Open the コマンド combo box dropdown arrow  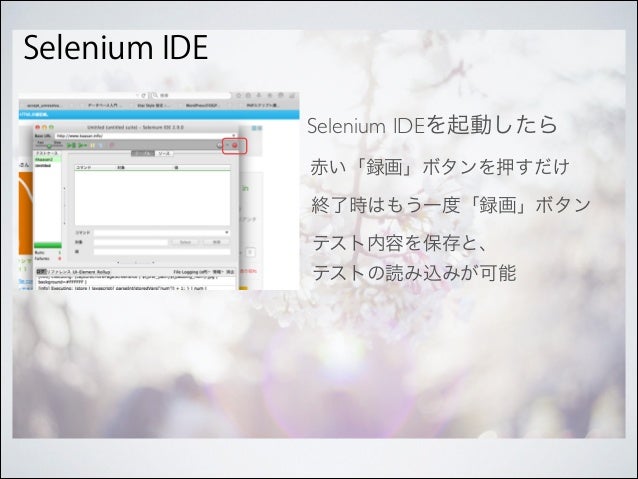click(227, 232)
